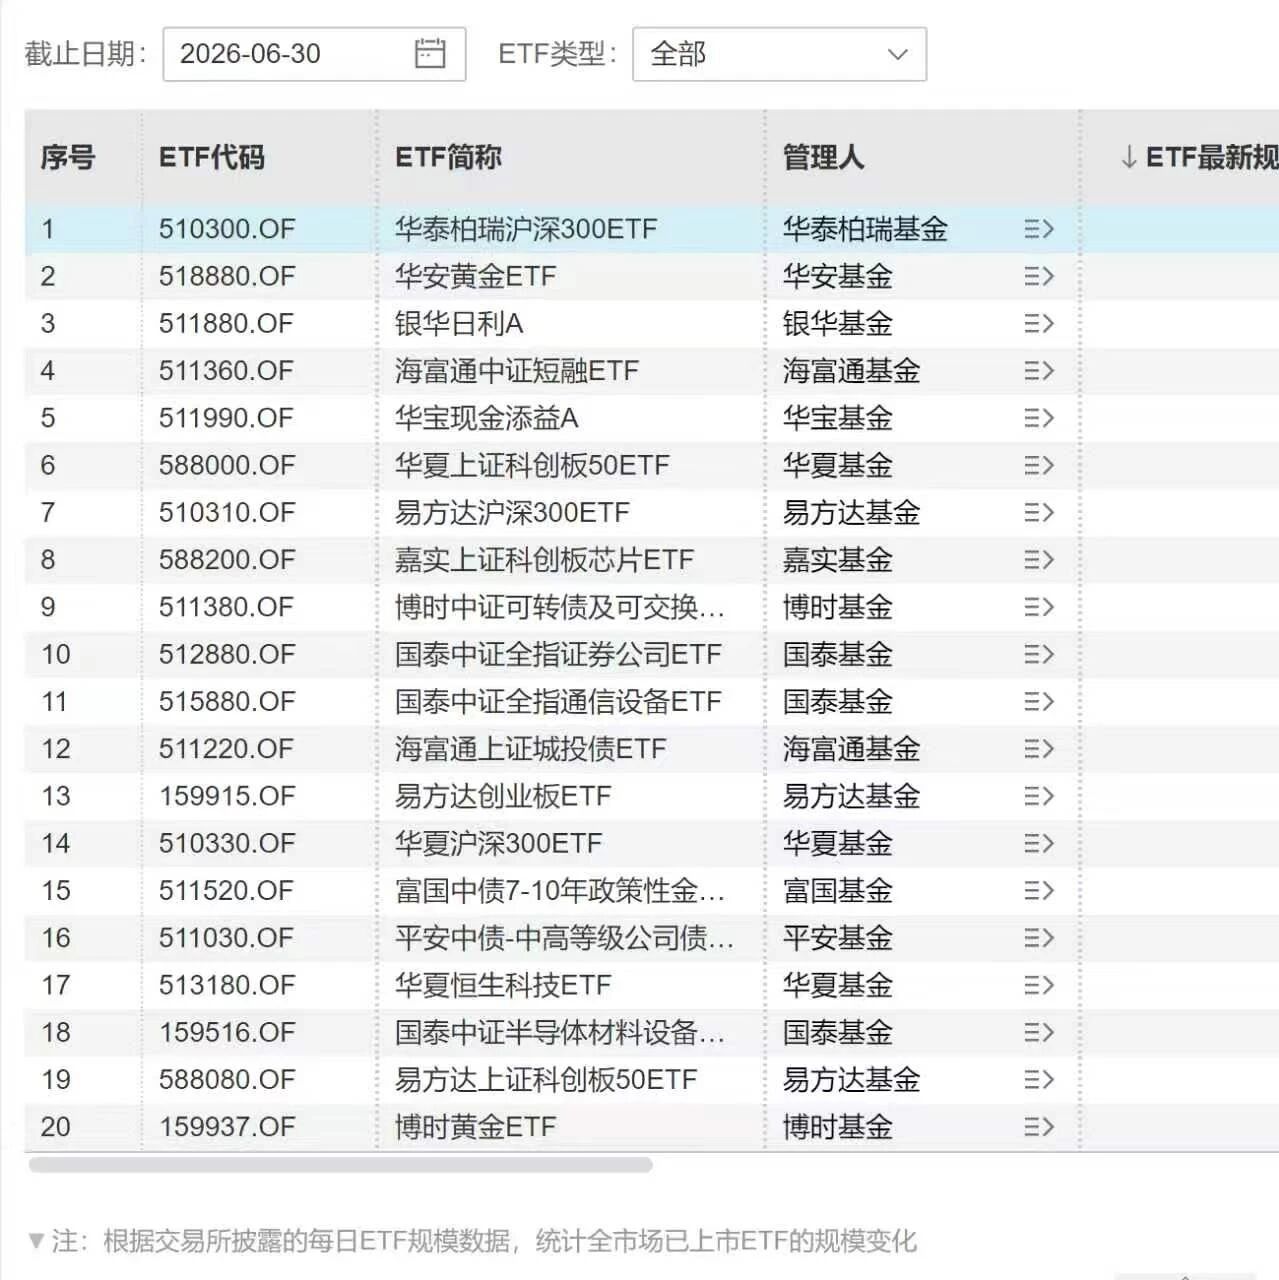
Task: Click the code 510330.OF
Action: [x=227, y=843]
